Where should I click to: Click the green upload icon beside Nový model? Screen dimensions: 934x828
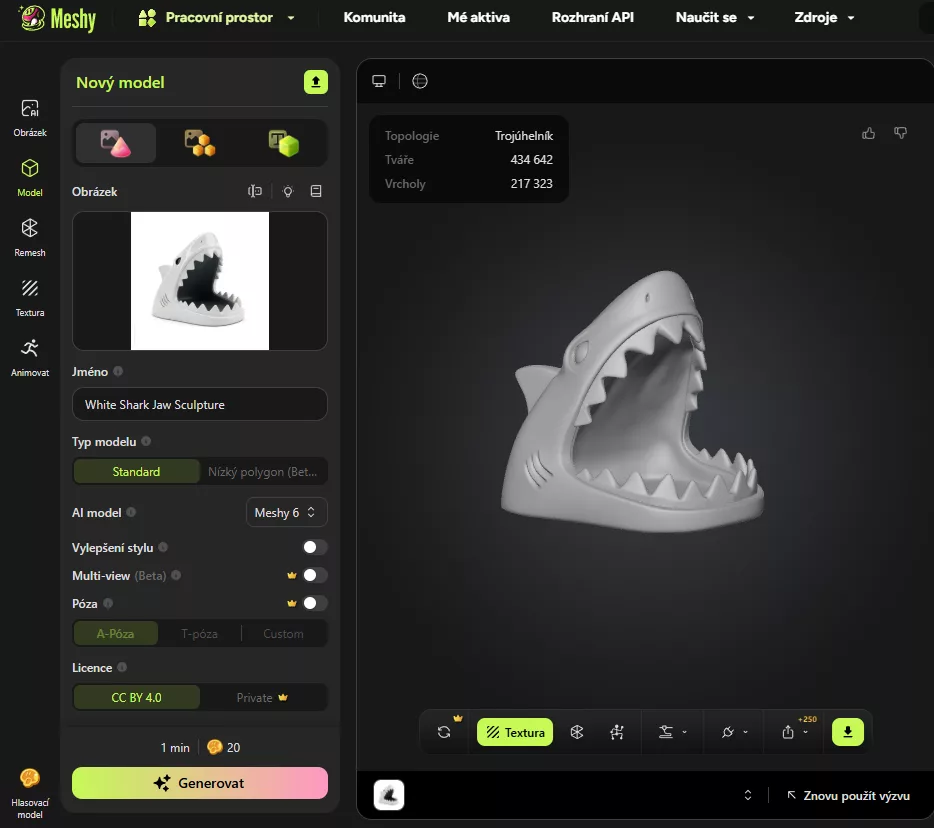click(x=316, y=82)
